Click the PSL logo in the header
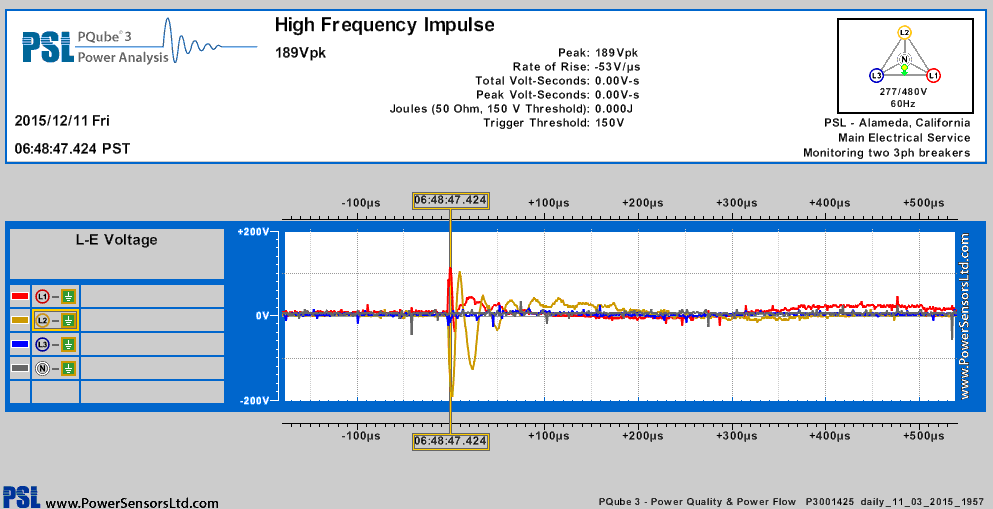Screen dimensions: 993x509 point(46,46)
